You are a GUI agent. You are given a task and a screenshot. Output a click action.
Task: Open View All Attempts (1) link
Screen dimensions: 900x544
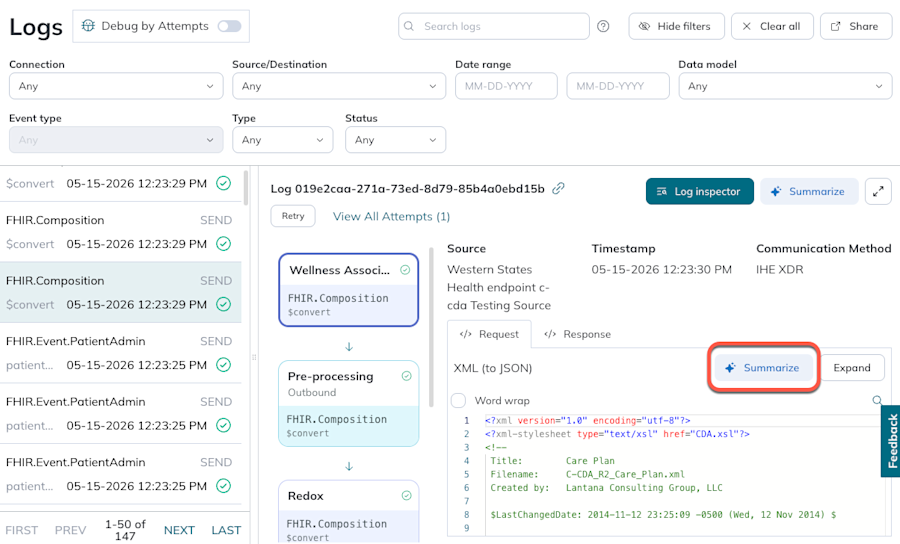tap(391, 217)
